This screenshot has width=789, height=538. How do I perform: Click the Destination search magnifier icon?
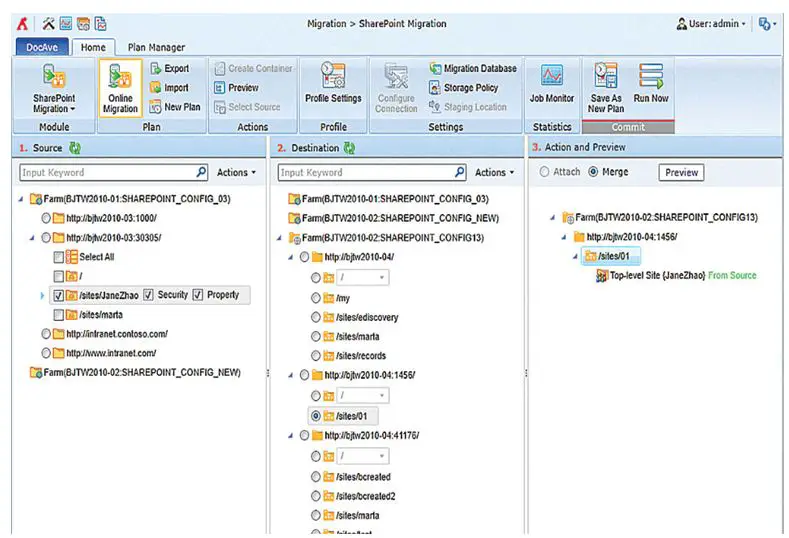pyautogui.click(x=459, y=172)
